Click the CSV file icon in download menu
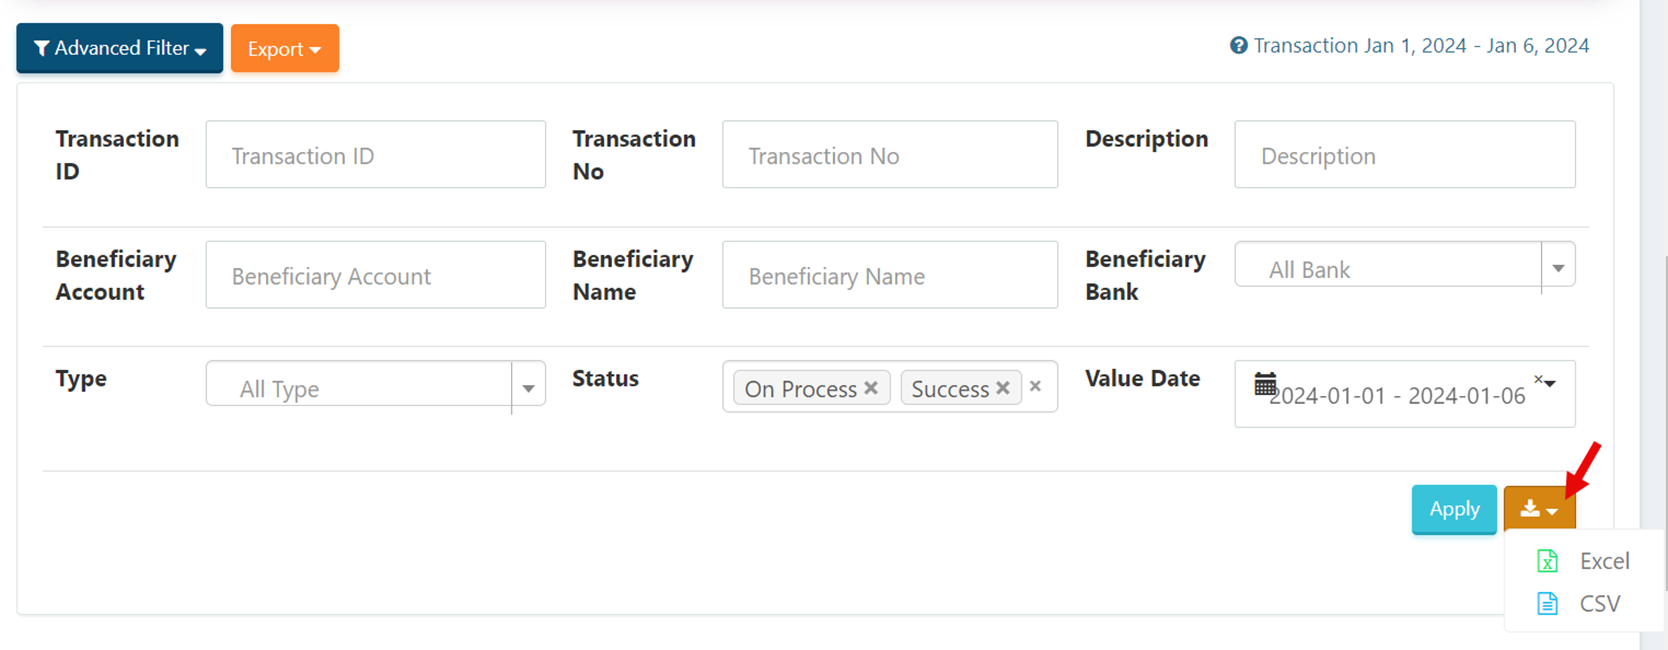The height and width of the screenshot is (650, 1668). (1547, 604)
